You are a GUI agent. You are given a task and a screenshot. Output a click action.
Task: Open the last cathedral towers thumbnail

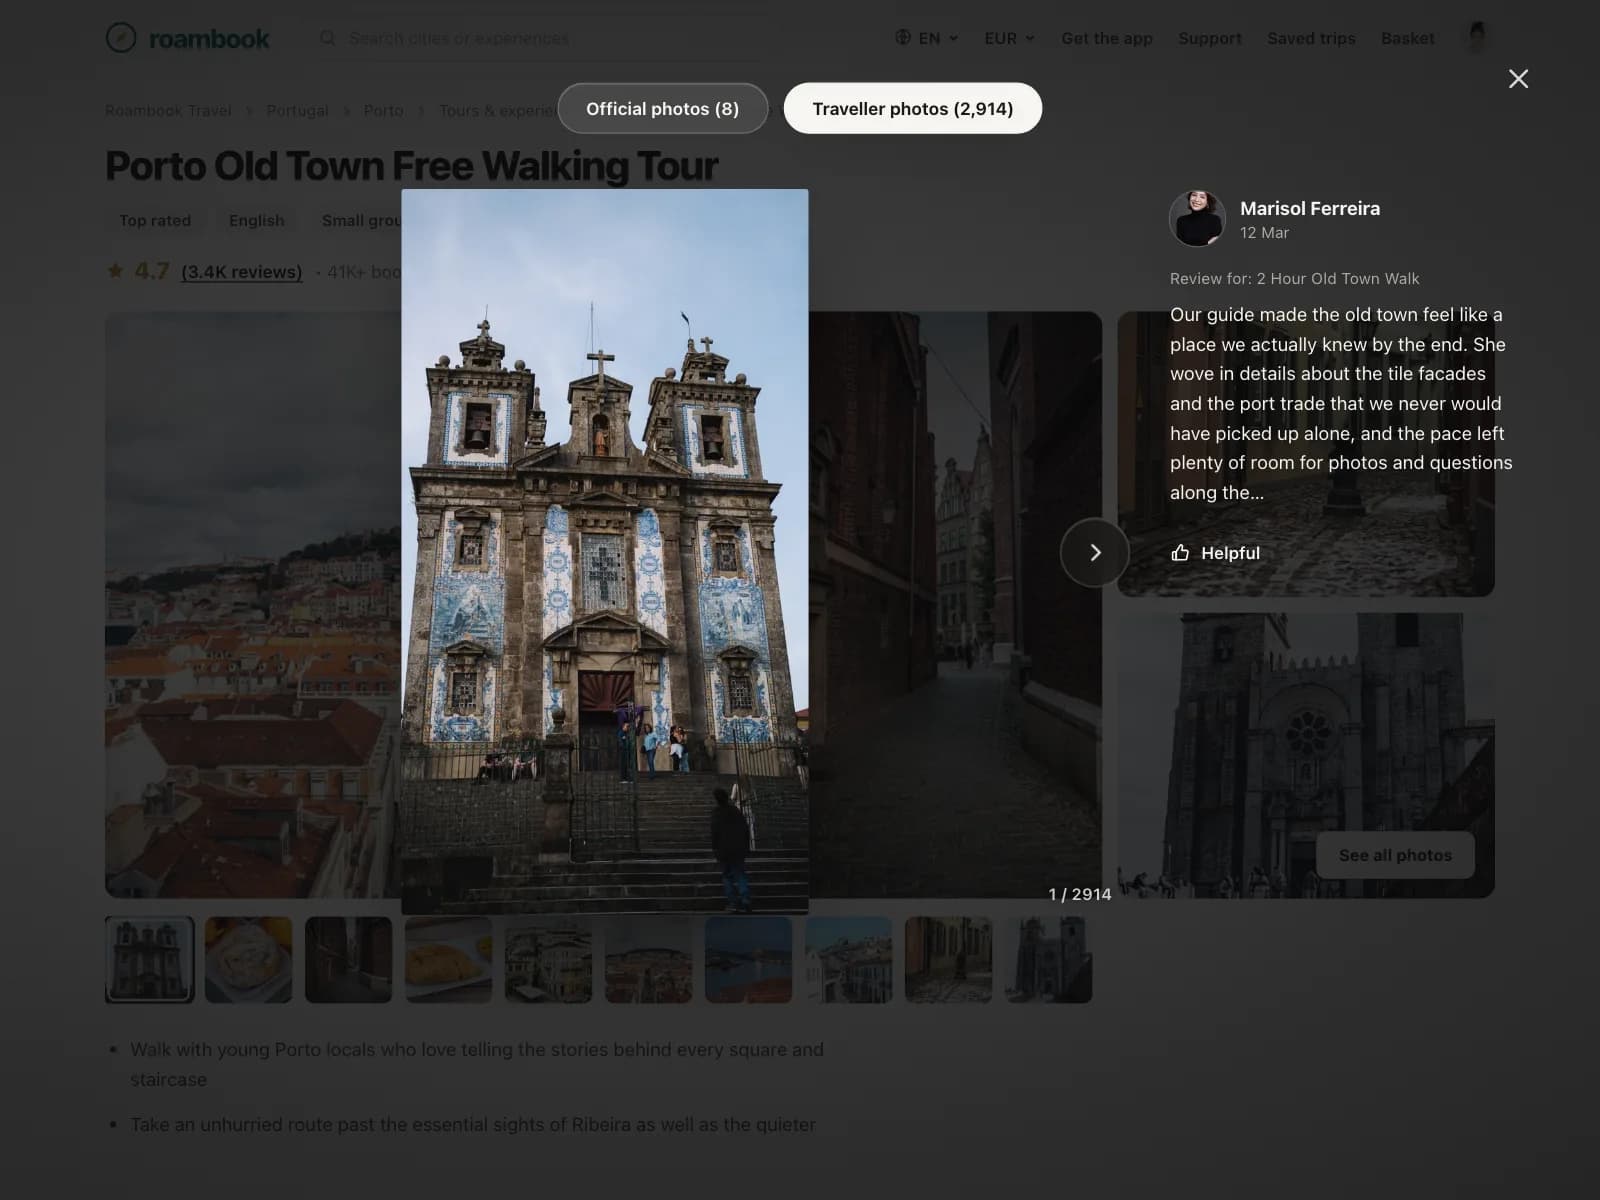(x=1049, y=959)
